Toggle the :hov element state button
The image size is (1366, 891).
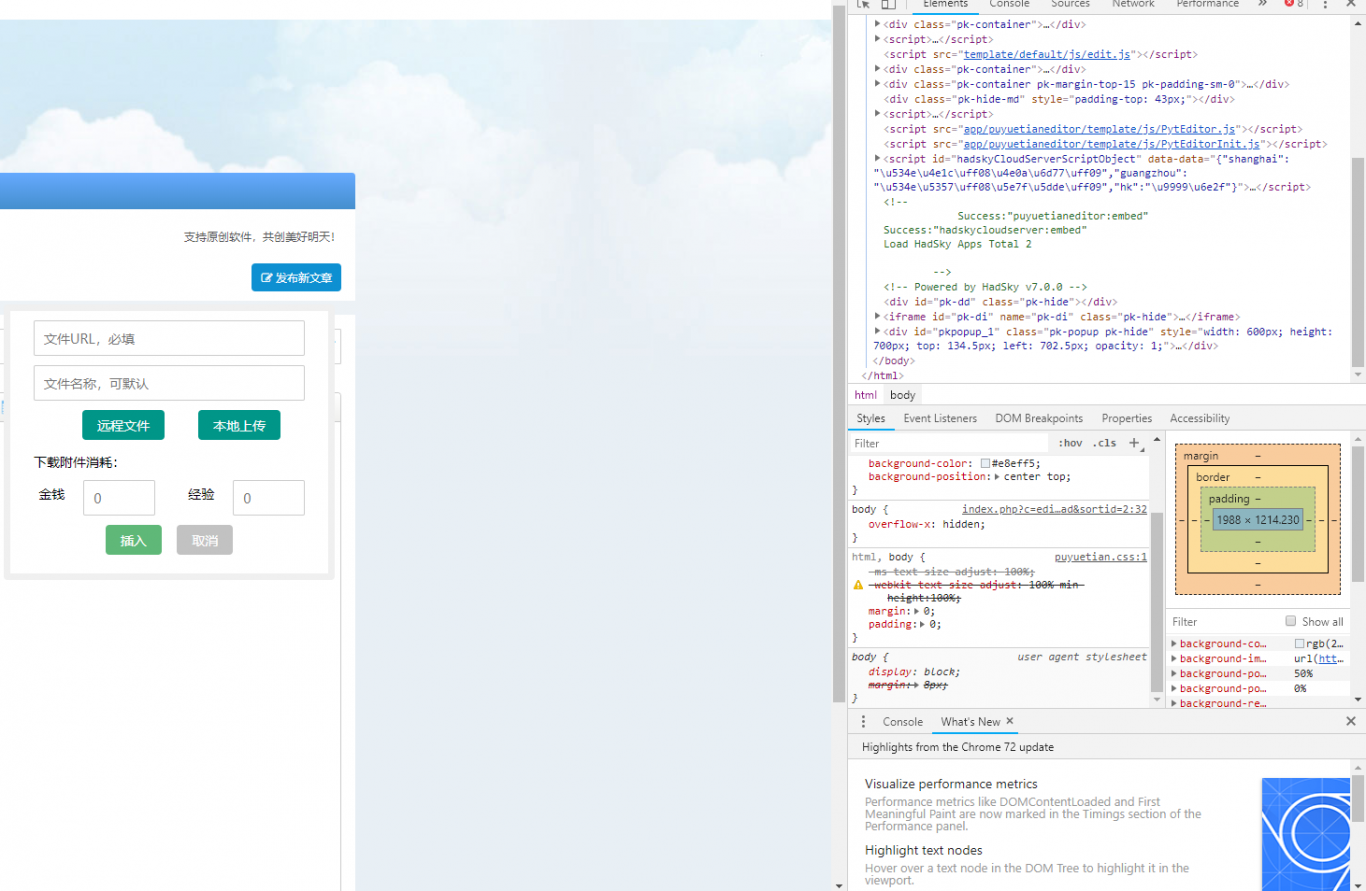click(x=1070, y=443)
